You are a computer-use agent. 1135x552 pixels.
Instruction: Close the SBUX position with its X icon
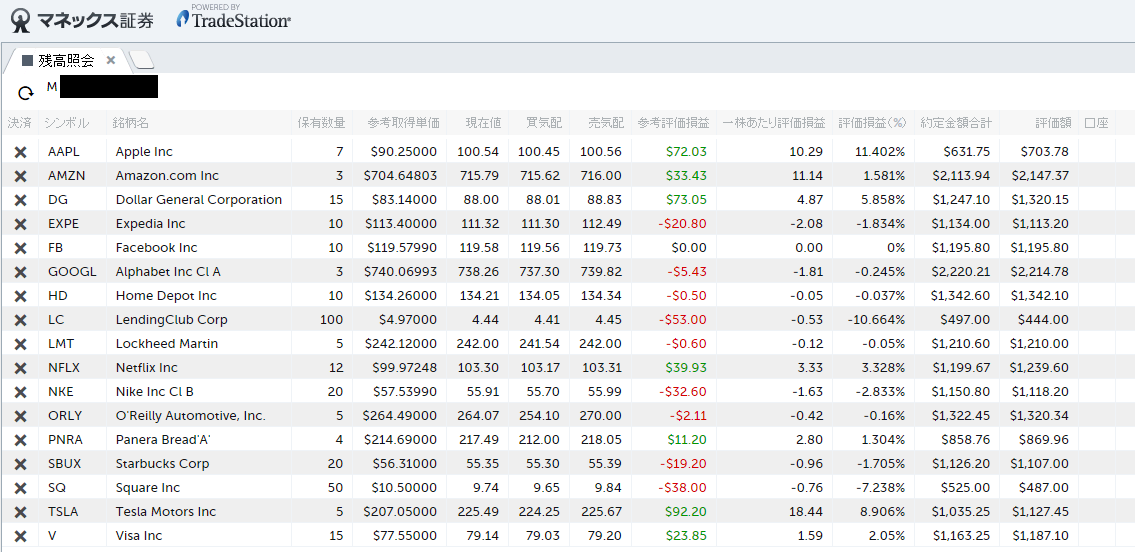(x=21, y=463)
